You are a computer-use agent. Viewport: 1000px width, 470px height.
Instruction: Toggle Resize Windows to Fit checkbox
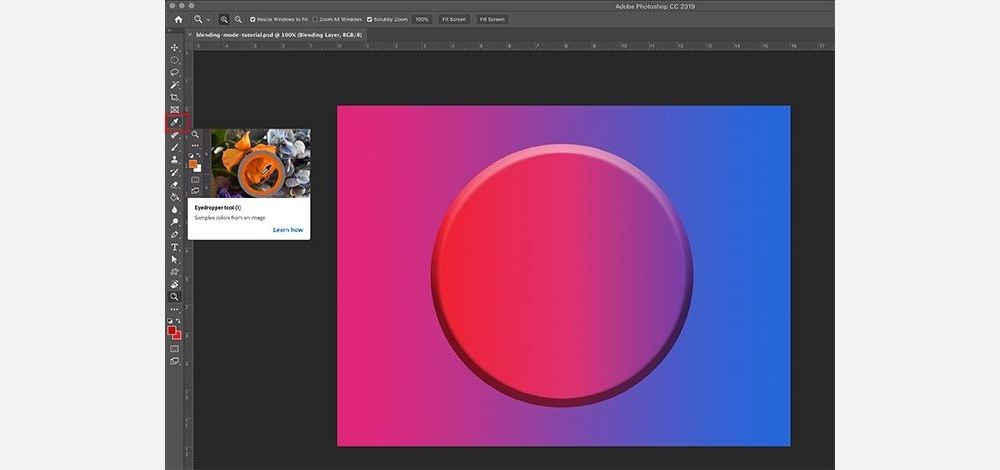[x=253, y=19]
